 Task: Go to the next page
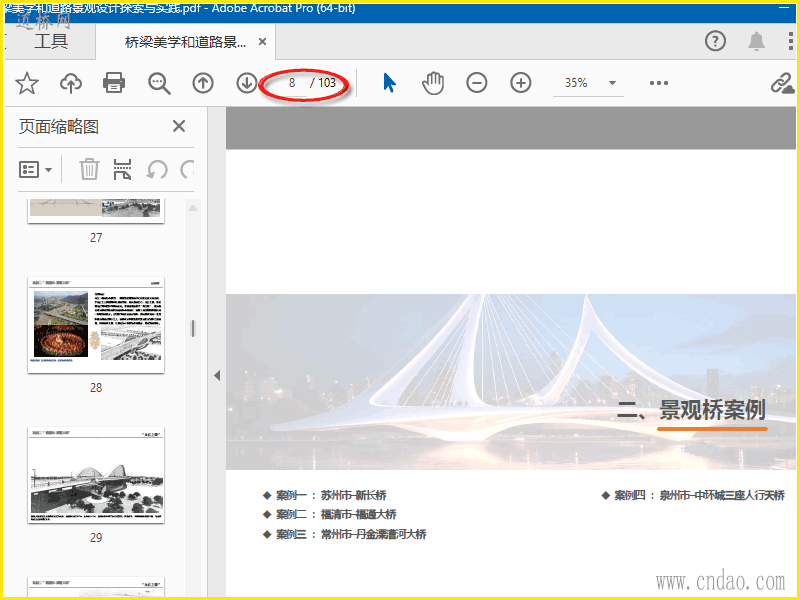pyautogui.click(x=246, y=83)
